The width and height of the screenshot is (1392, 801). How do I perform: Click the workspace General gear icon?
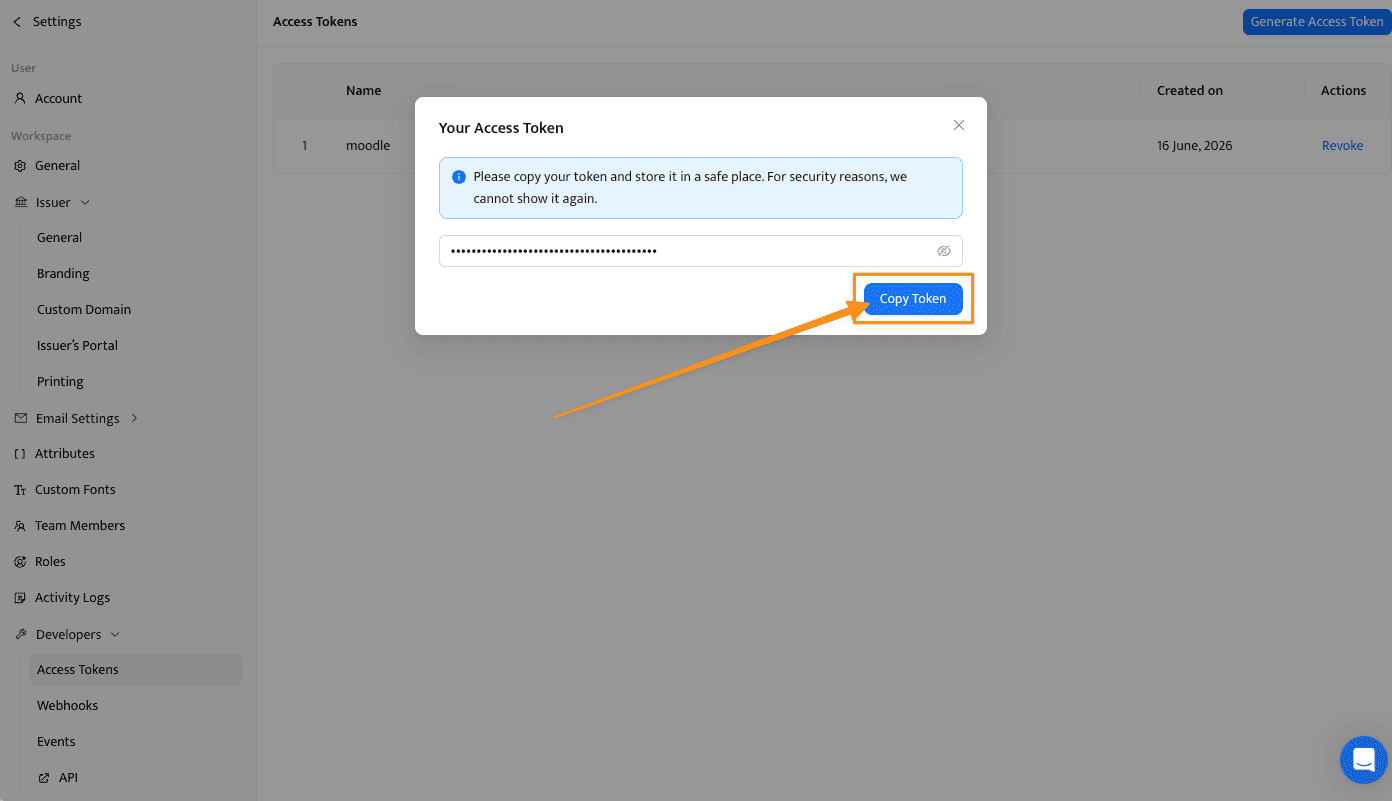tap(20, 166)
